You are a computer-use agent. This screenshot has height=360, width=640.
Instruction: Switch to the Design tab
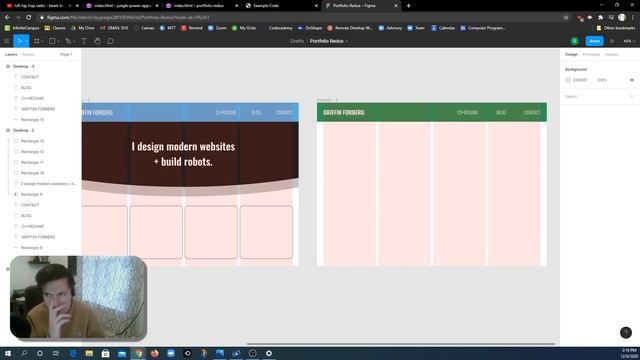[x=571, y=54]
